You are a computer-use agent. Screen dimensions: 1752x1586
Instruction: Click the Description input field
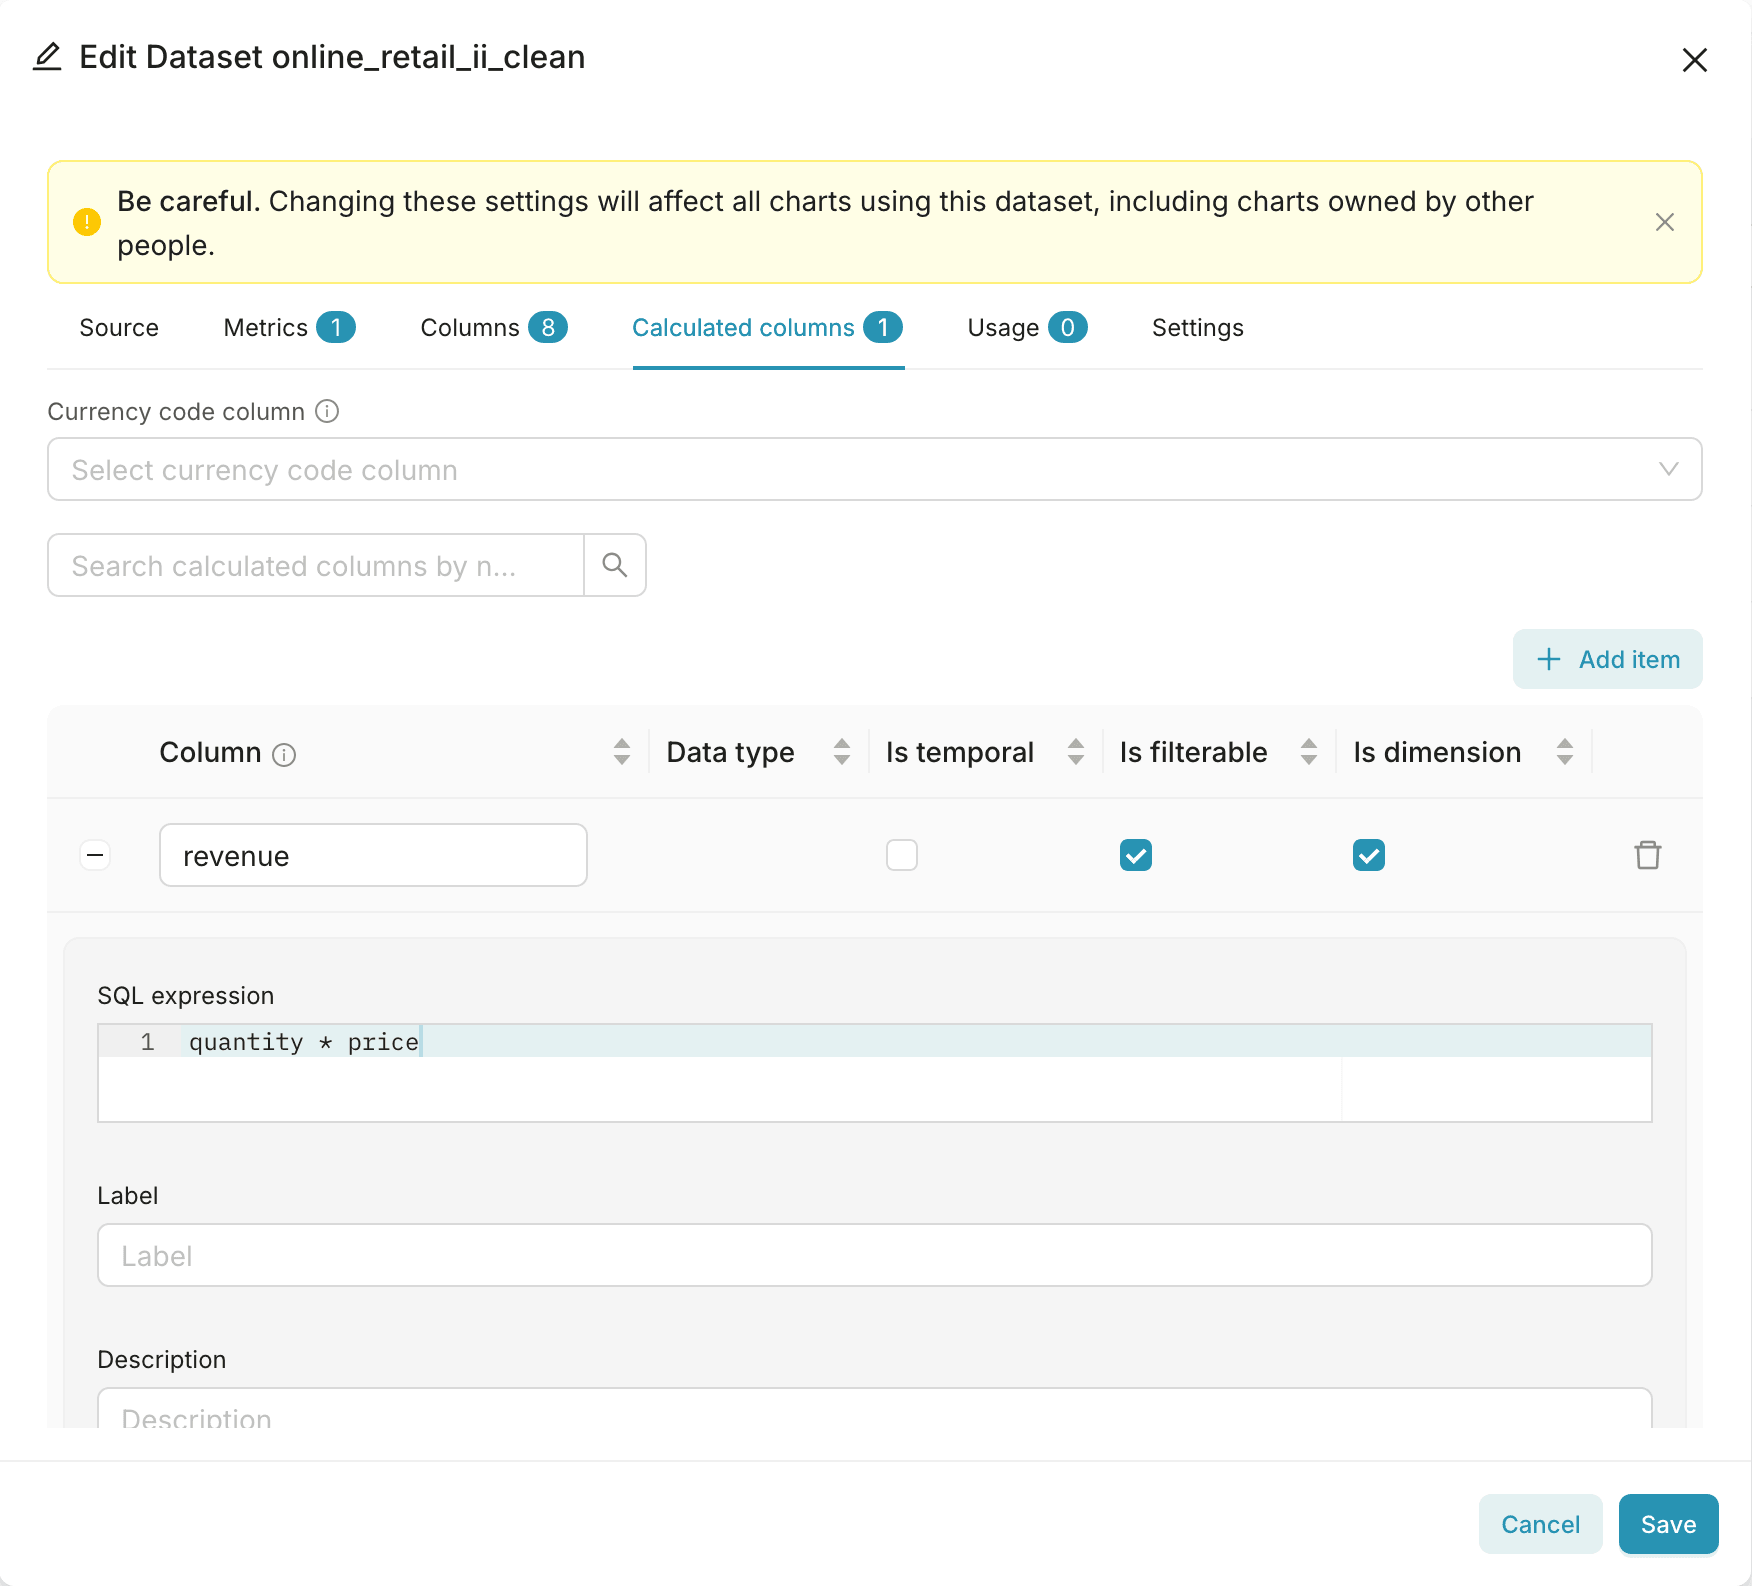(x=875, y=1409)
